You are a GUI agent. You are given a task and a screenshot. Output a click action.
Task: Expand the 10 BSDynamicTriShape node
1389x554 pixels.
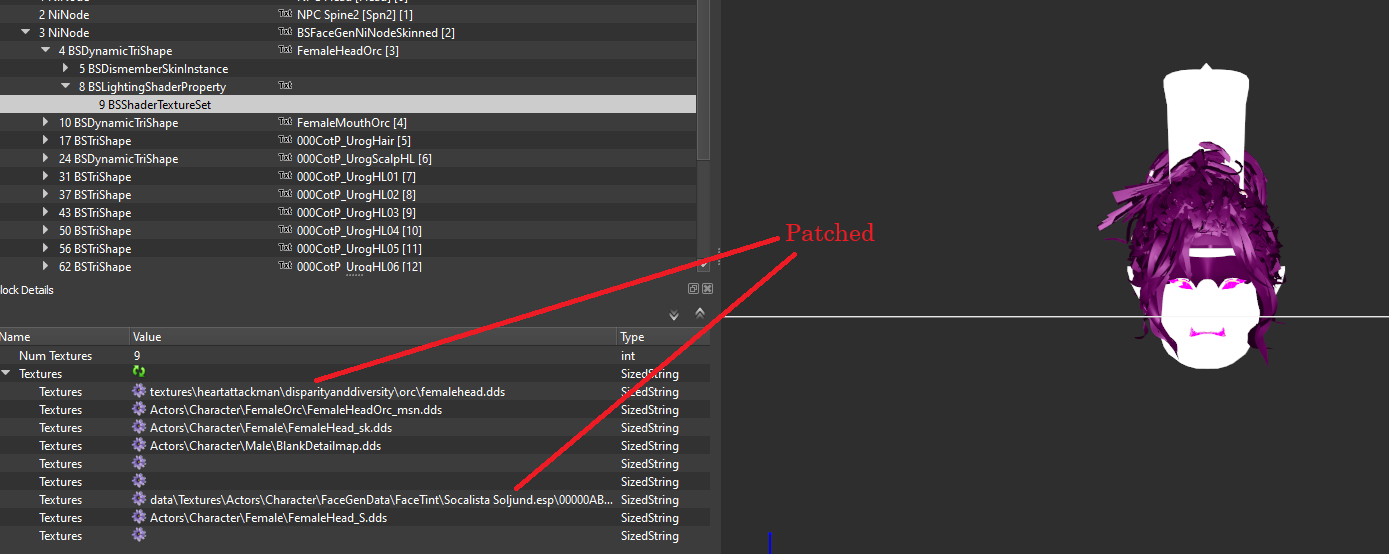(46, 123)
